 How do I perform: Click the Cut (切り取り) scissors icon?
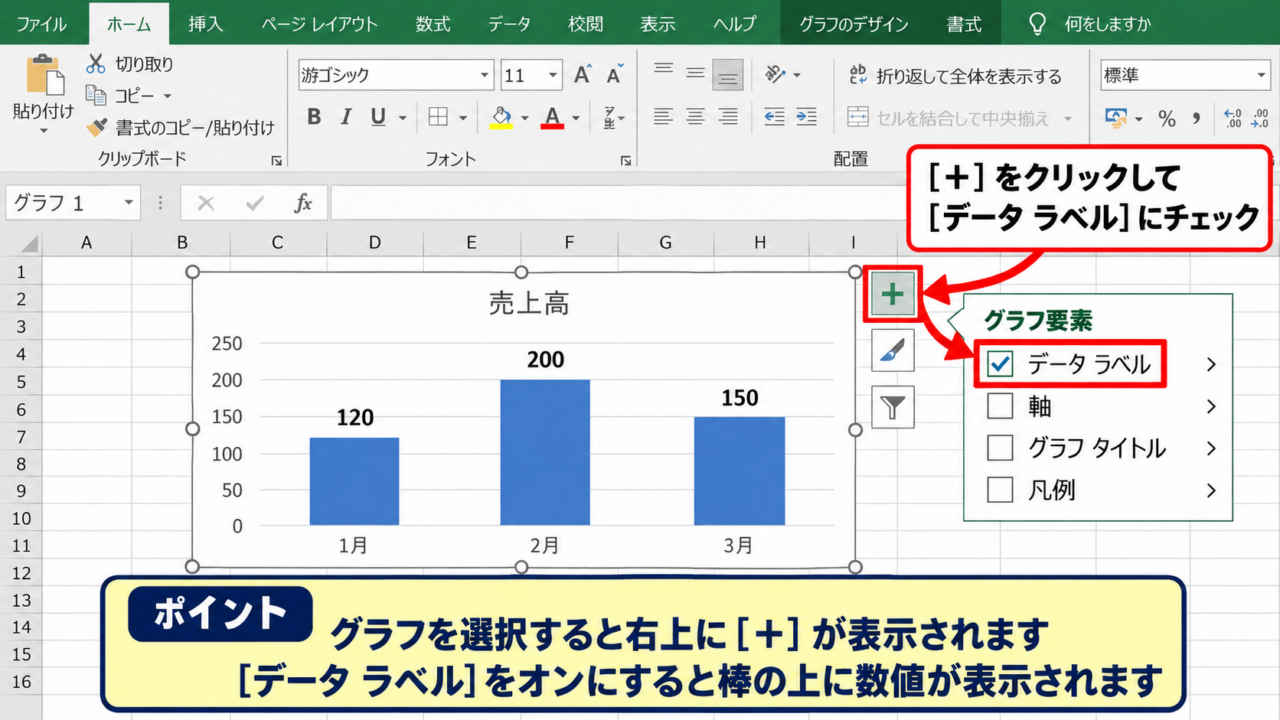tap(96, 64)
